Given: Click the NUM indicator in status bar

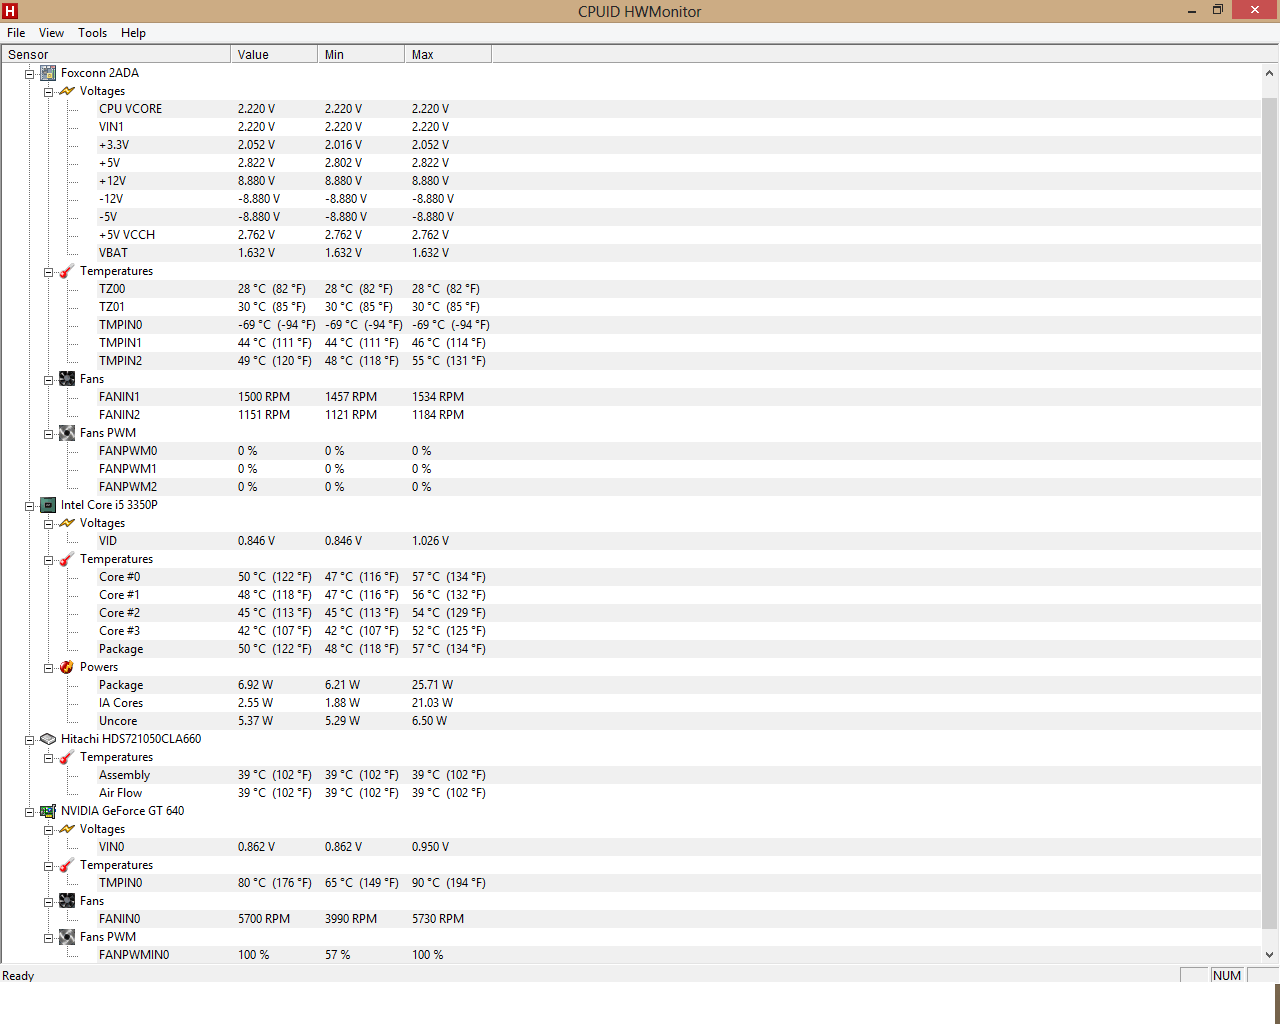Looking at the screenshot, I should point(1227,976).
